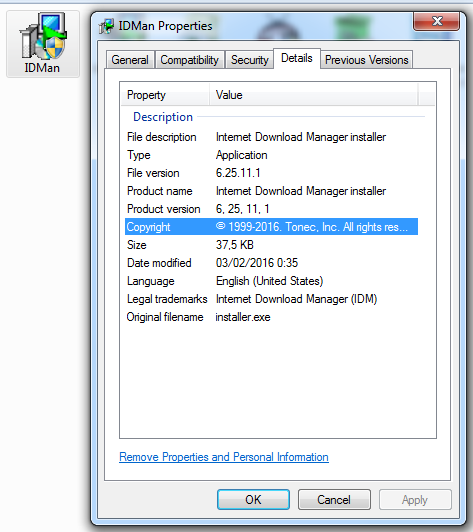Select the Legal trademarks row

click(271, 299)
